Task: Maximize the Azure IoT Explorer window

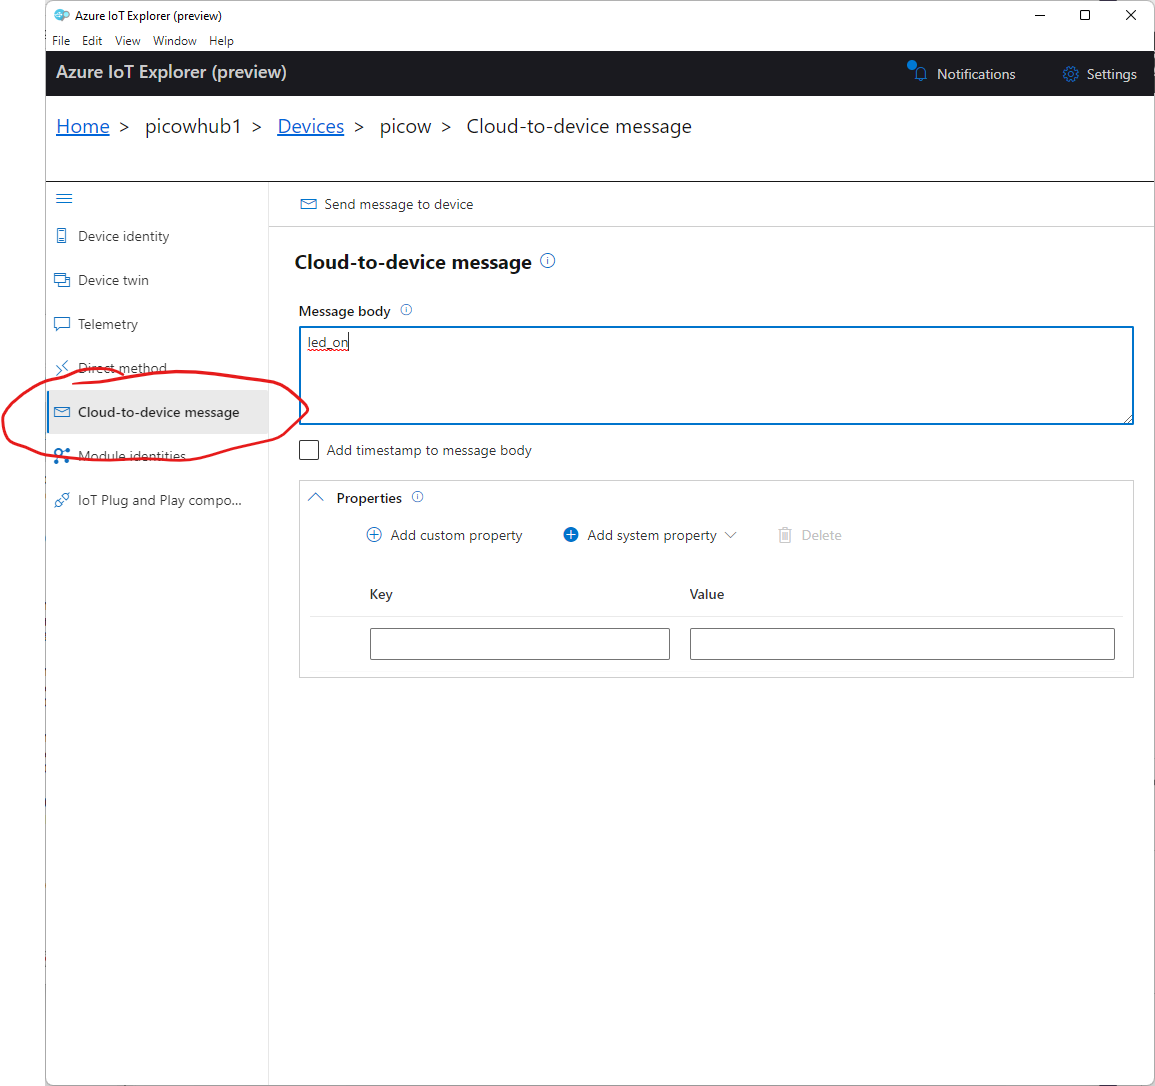Action: pyautogui.click(x=1085, y=15)
